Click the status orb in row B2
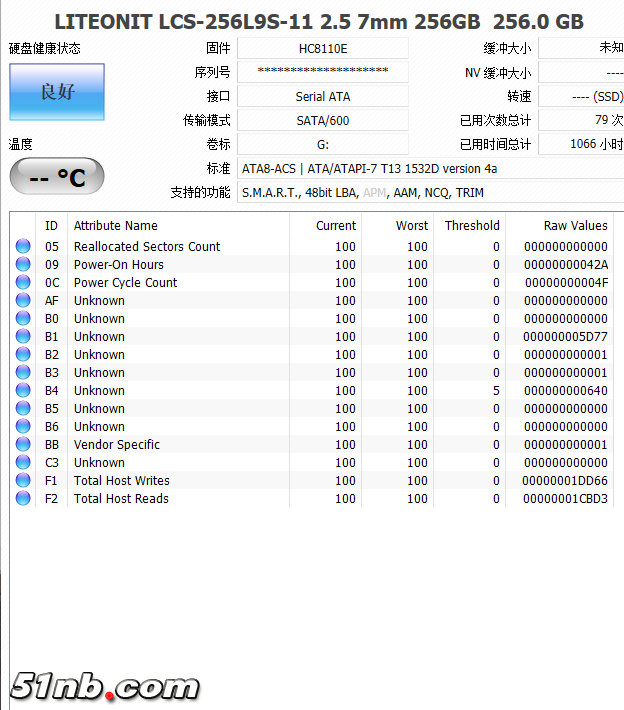Viewport: 624px width, 710px height. (23, 355)
